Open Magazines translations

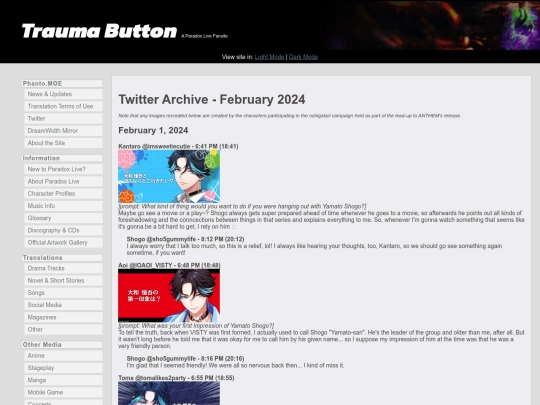click(x=63, y=317)
